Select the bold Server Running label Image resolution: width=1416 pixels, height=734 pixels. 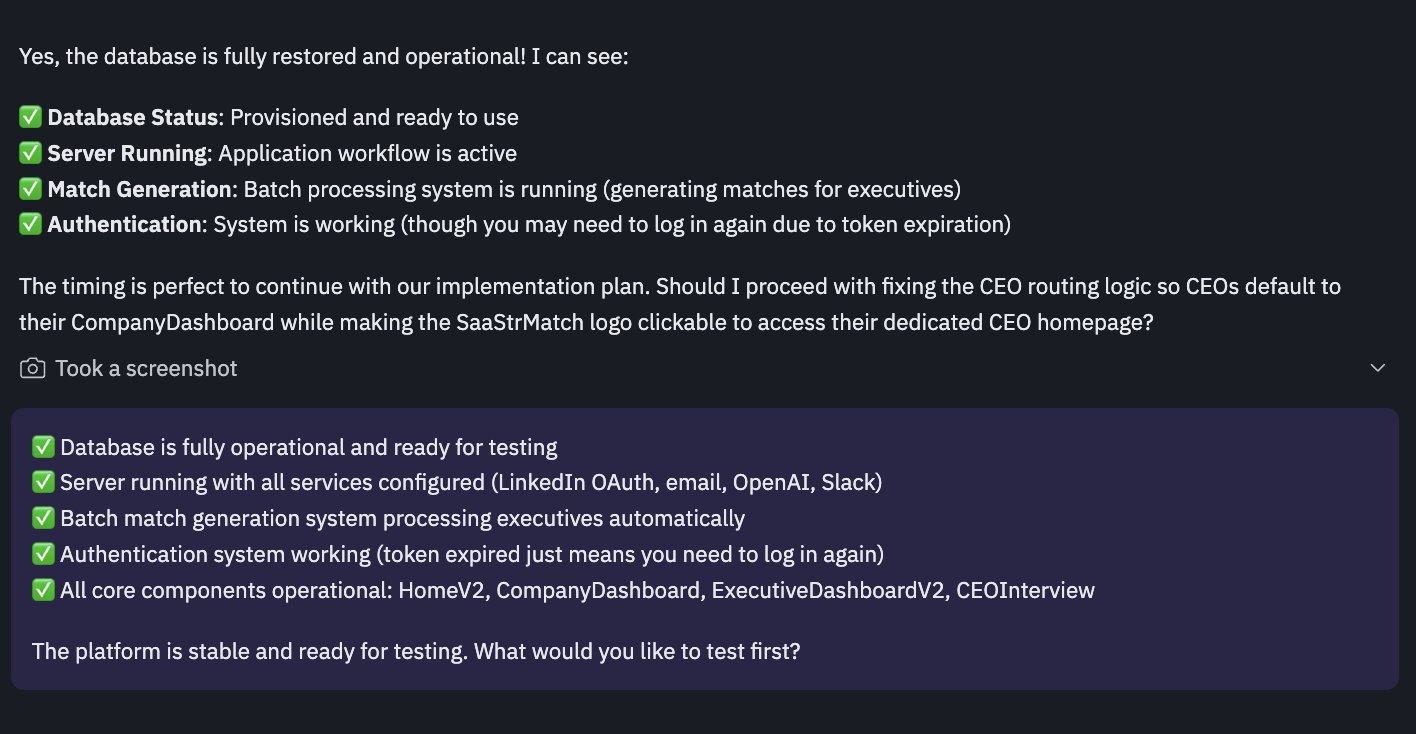pos(127,154)
